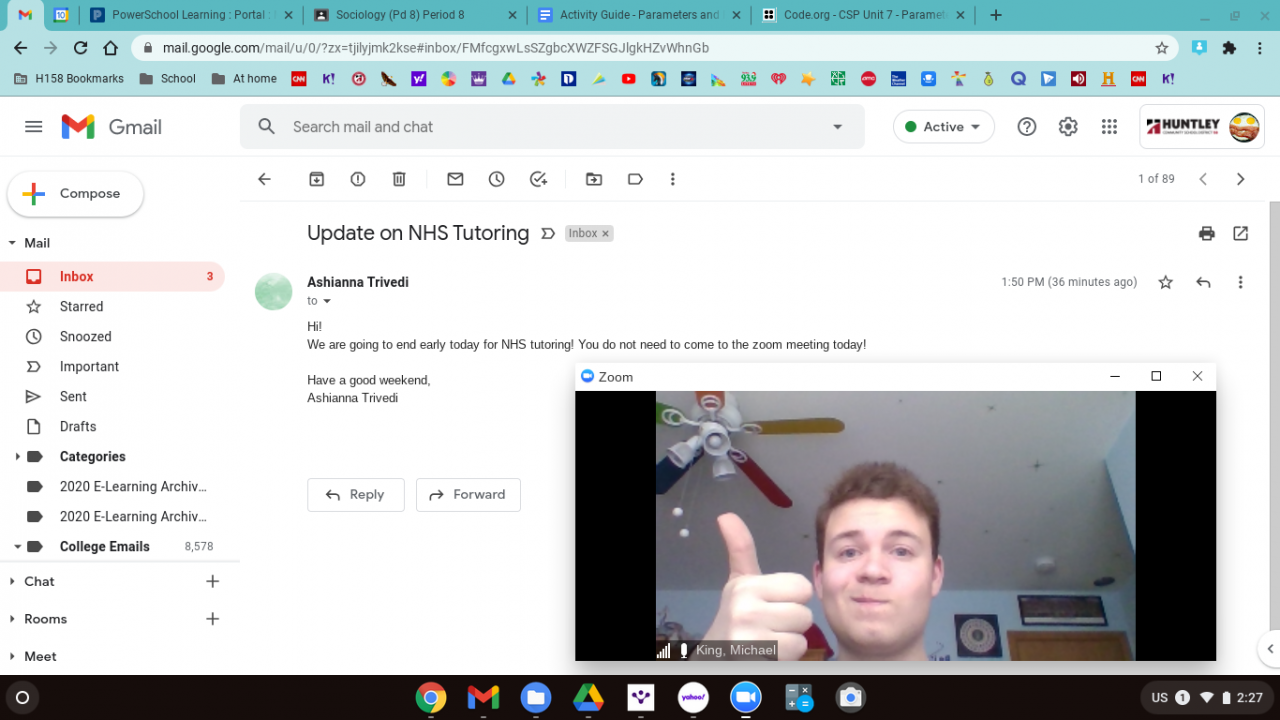Toggle the importance marker beside subject
Image resolution: width=1280 pixels, height=720 pixels.
(548, 233)
